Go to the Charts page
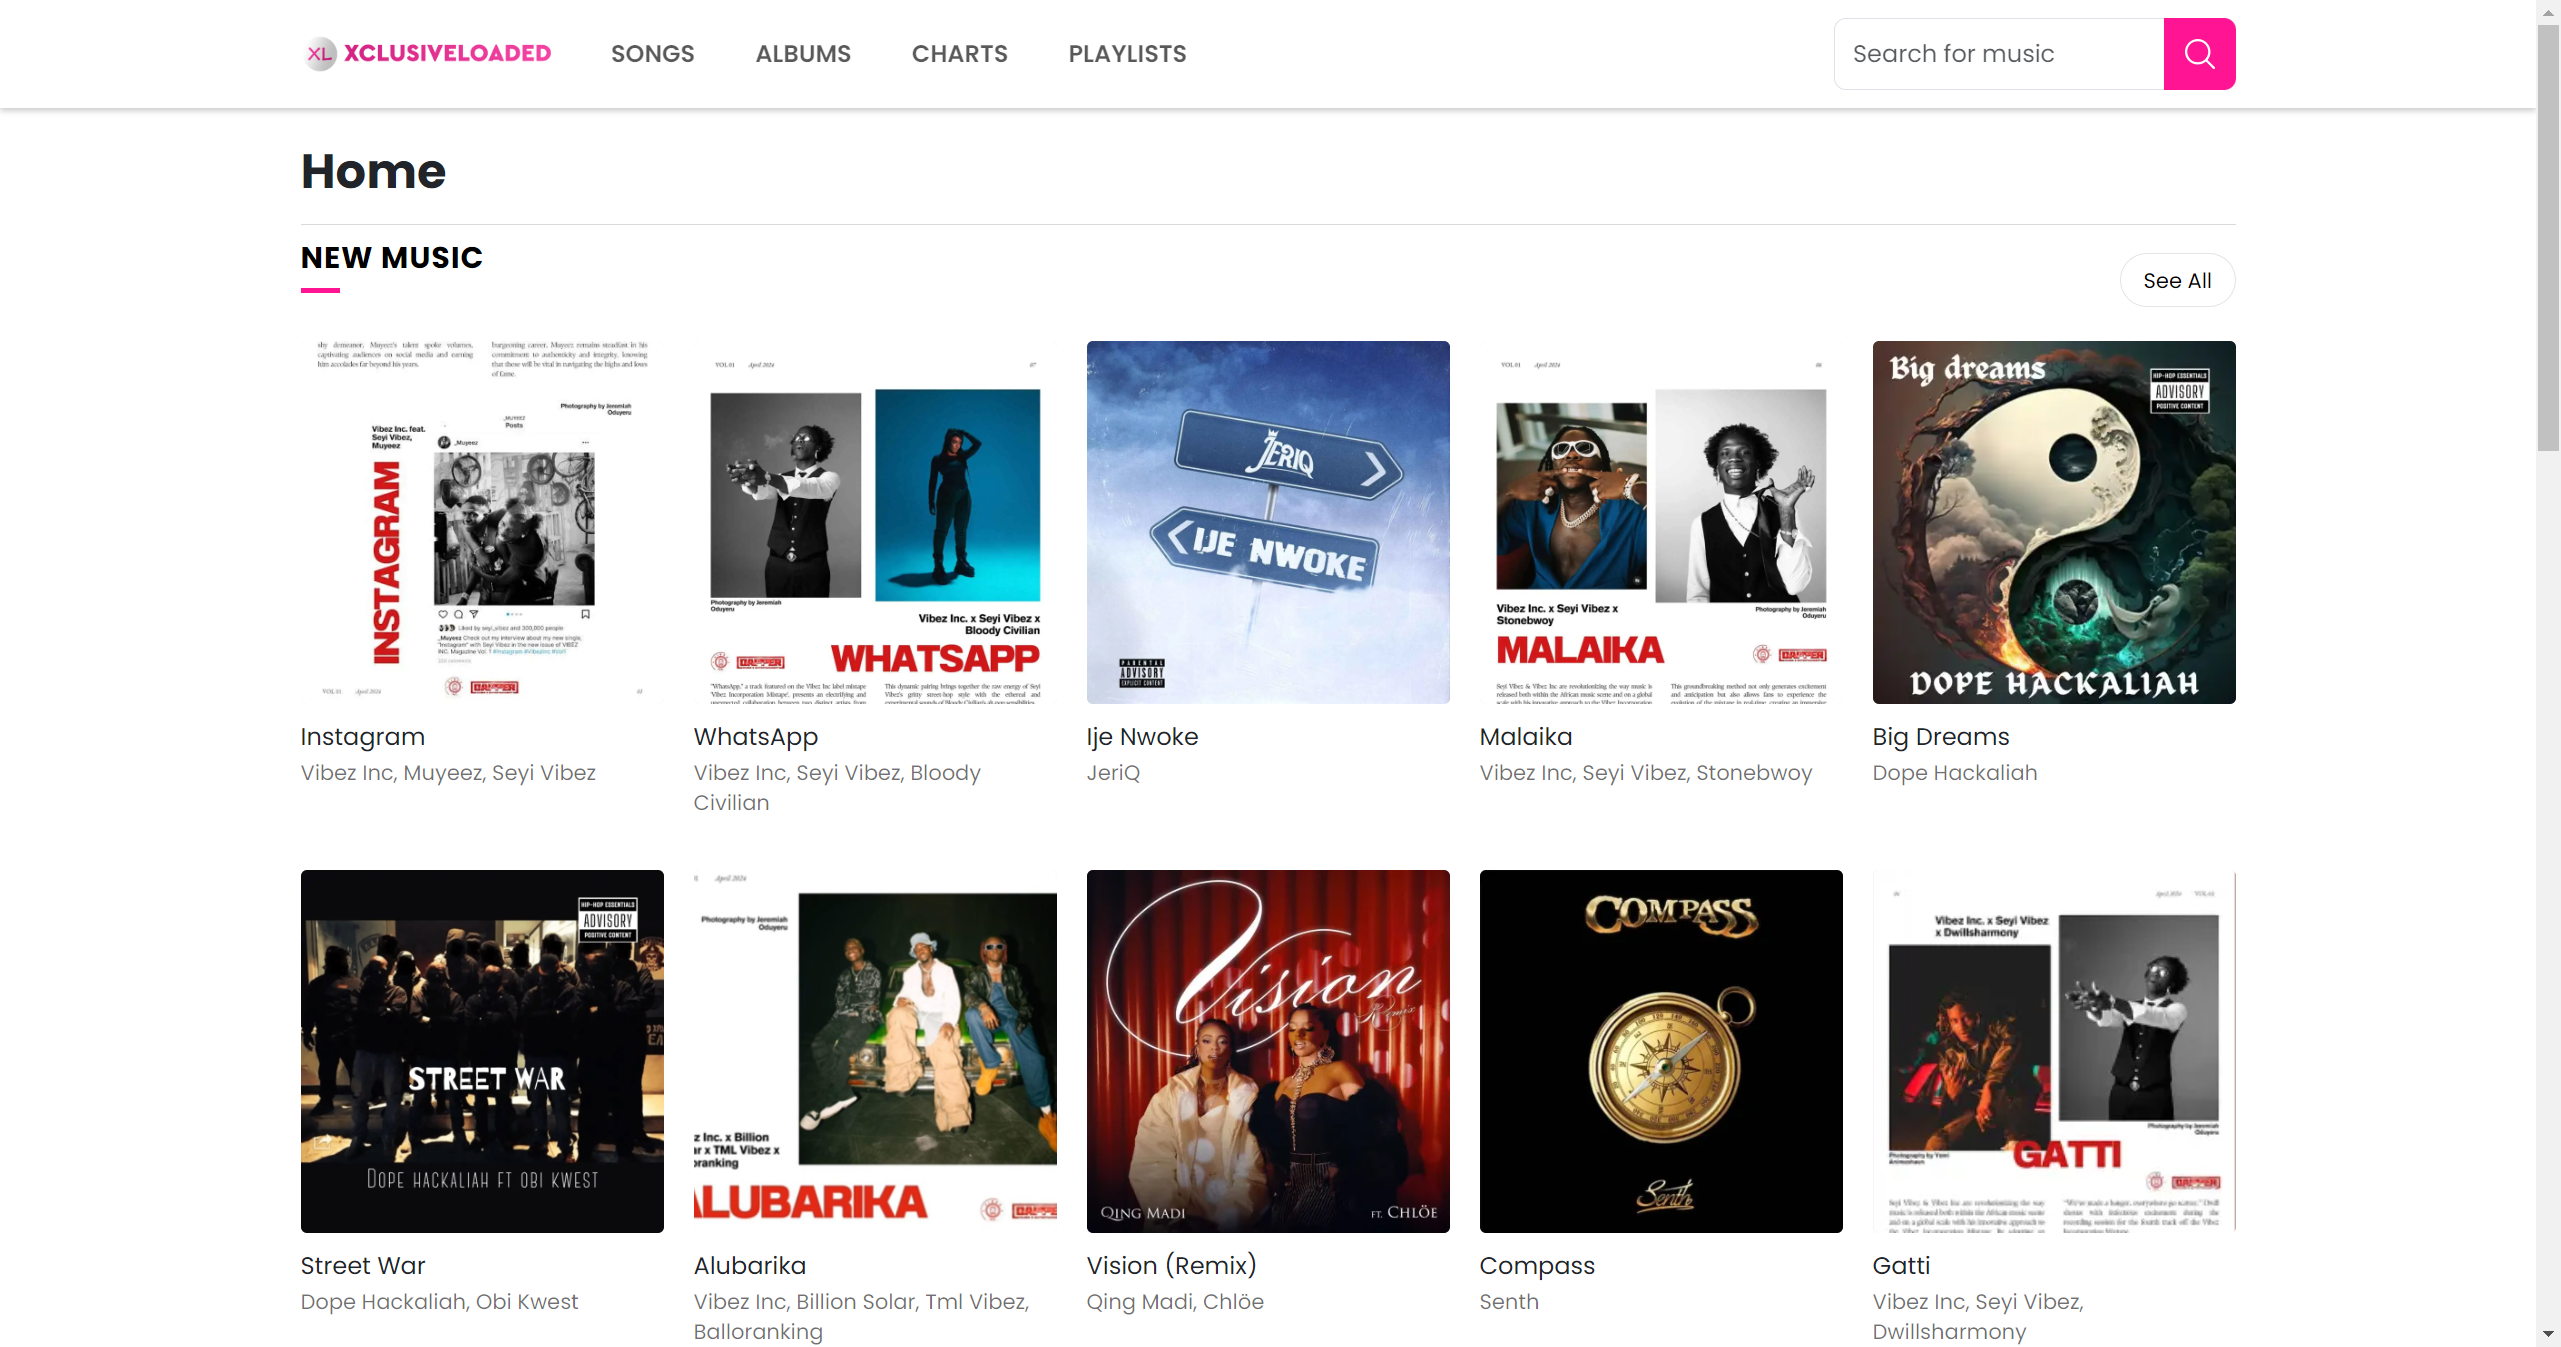 959,54
